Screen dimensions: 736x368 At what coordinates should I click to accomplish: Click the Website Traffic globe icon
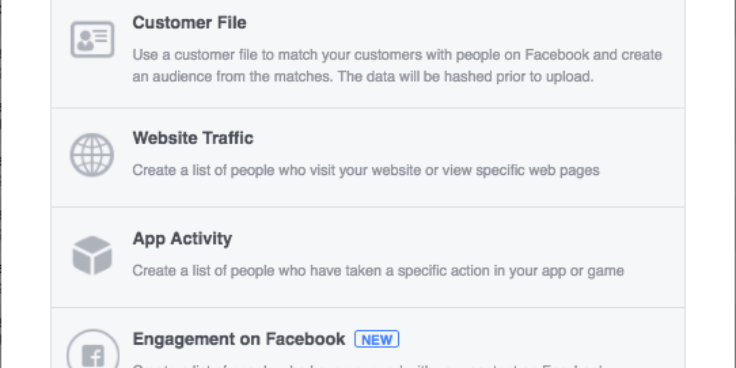92,155
